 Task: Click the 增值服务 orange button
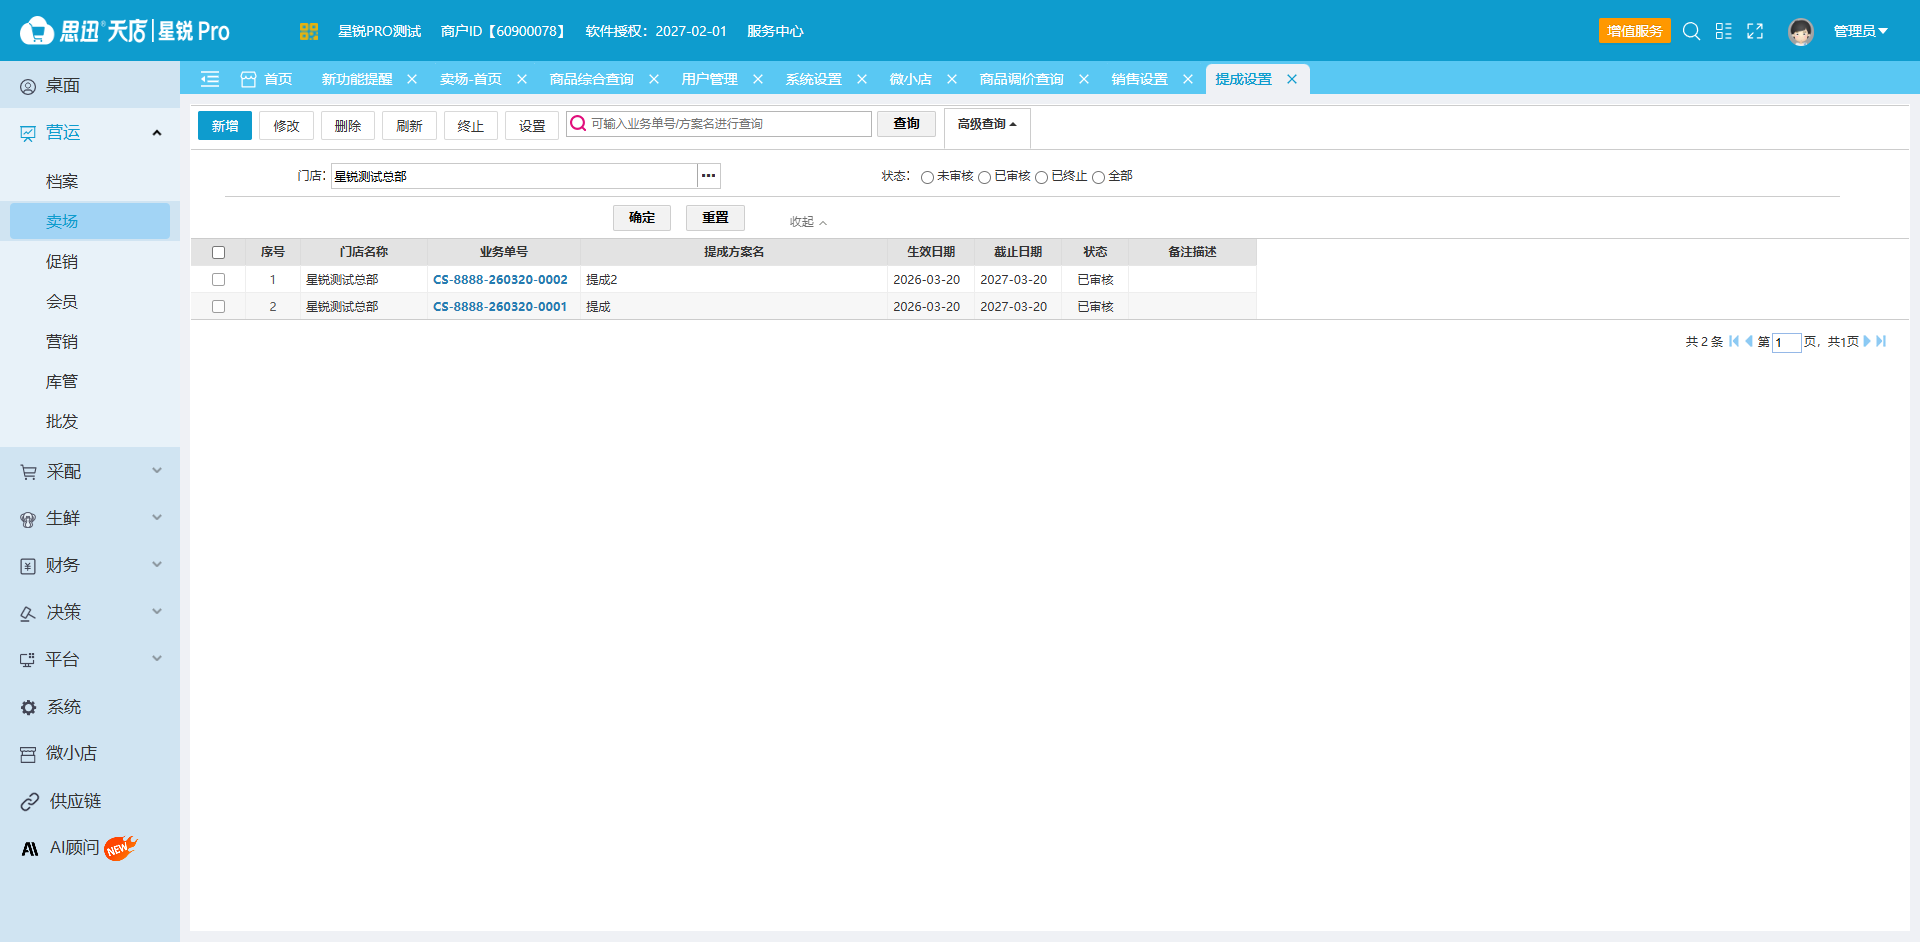(1634, 31)
